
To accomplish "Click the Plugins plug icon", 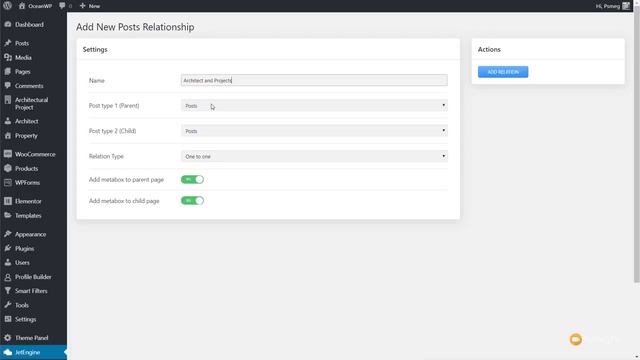I will 8,249.
